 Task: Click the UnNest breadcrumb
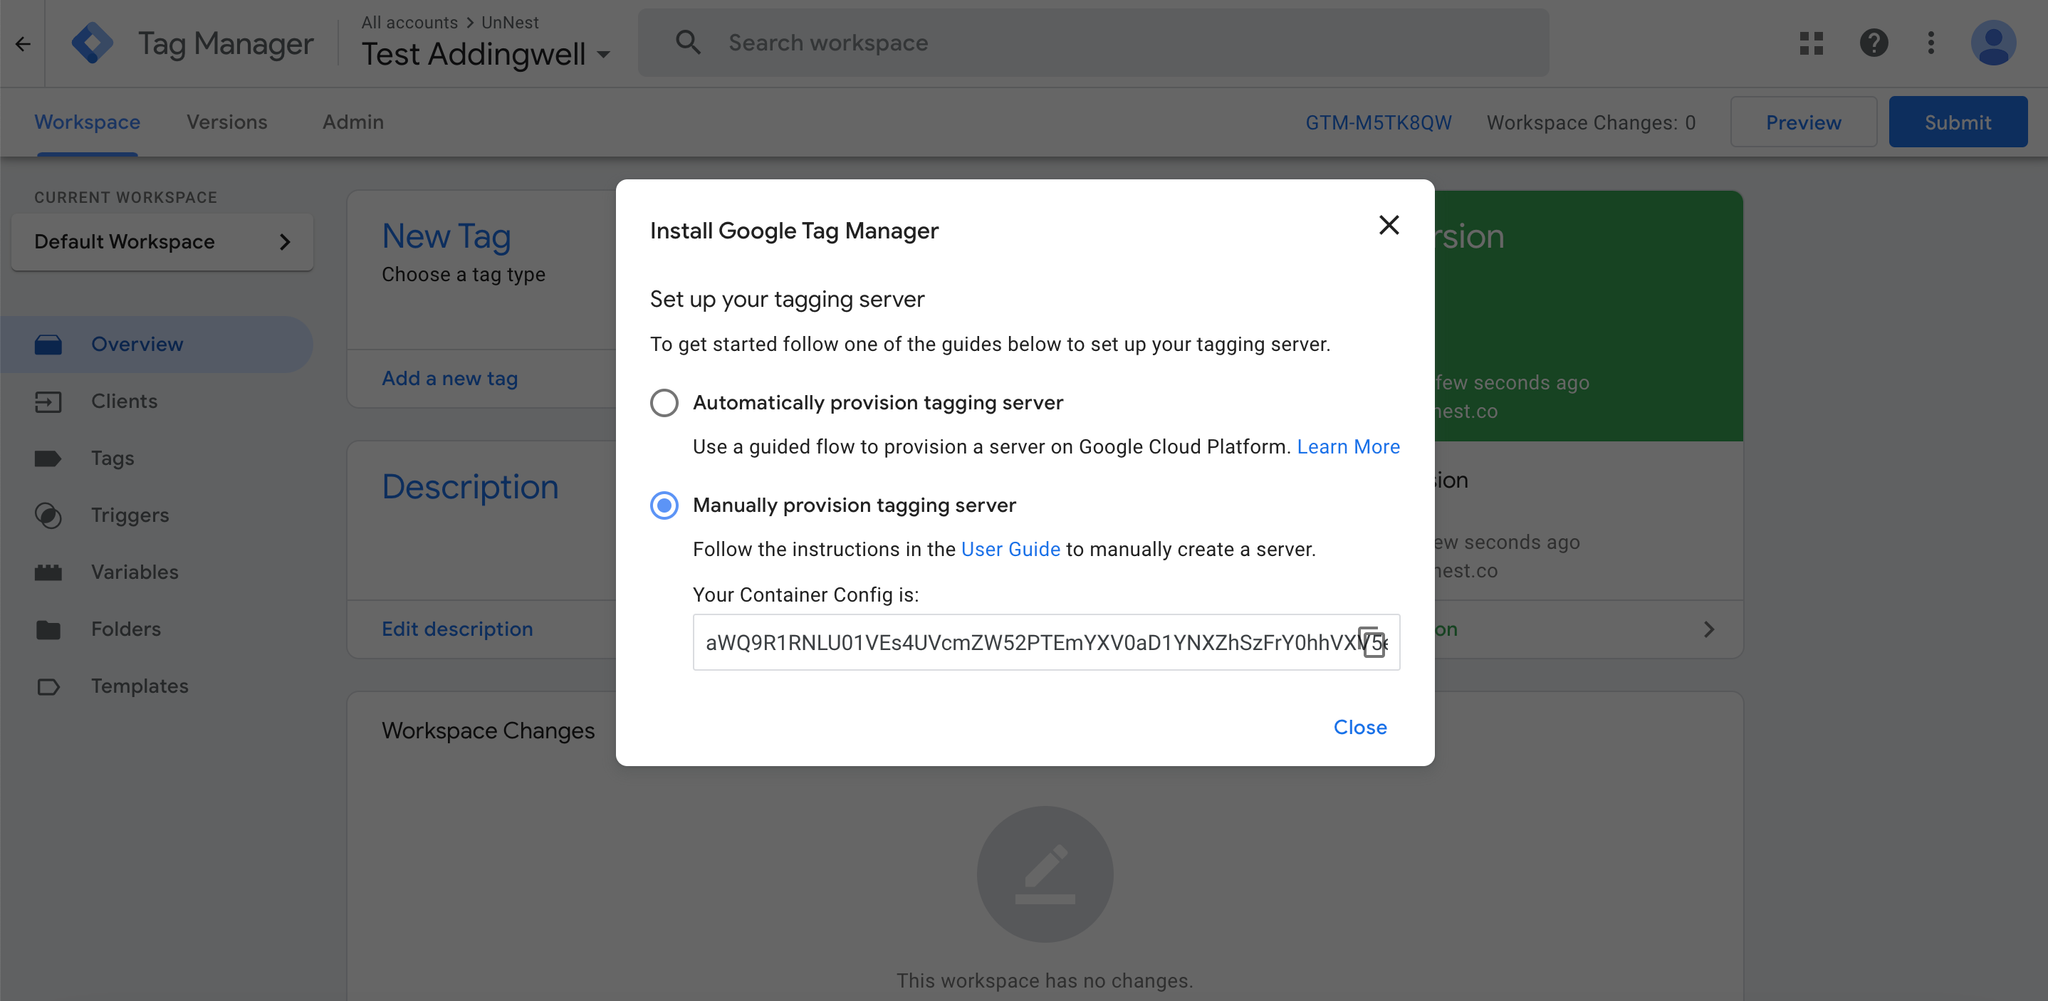point(510,22)
